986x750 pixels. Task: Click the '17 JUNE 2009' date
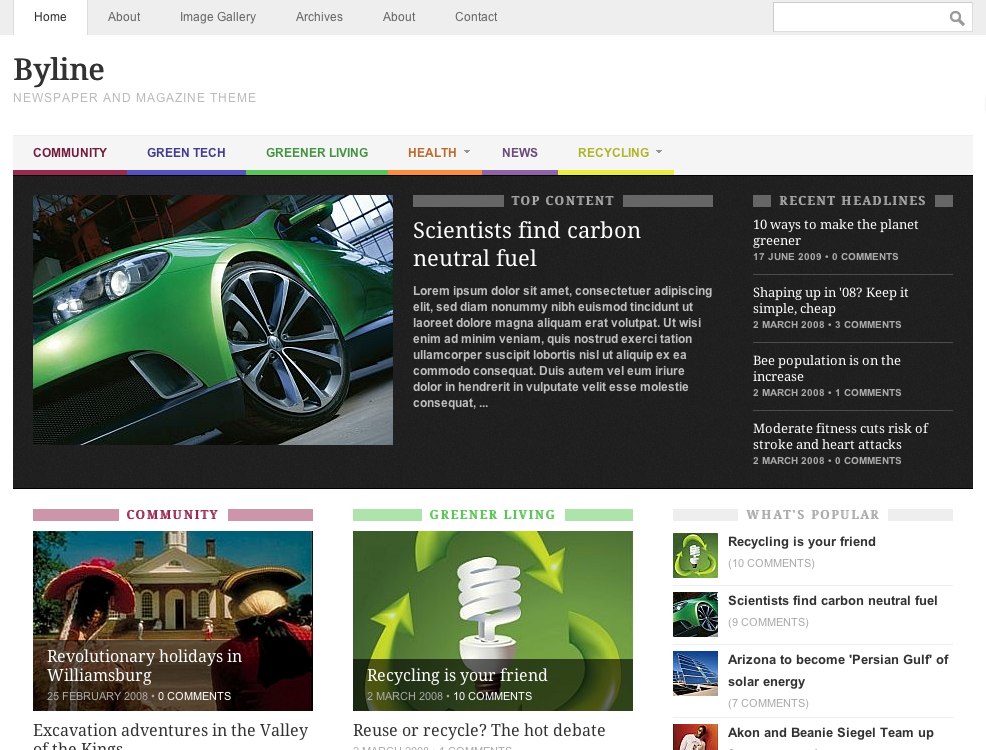[787, 257]
